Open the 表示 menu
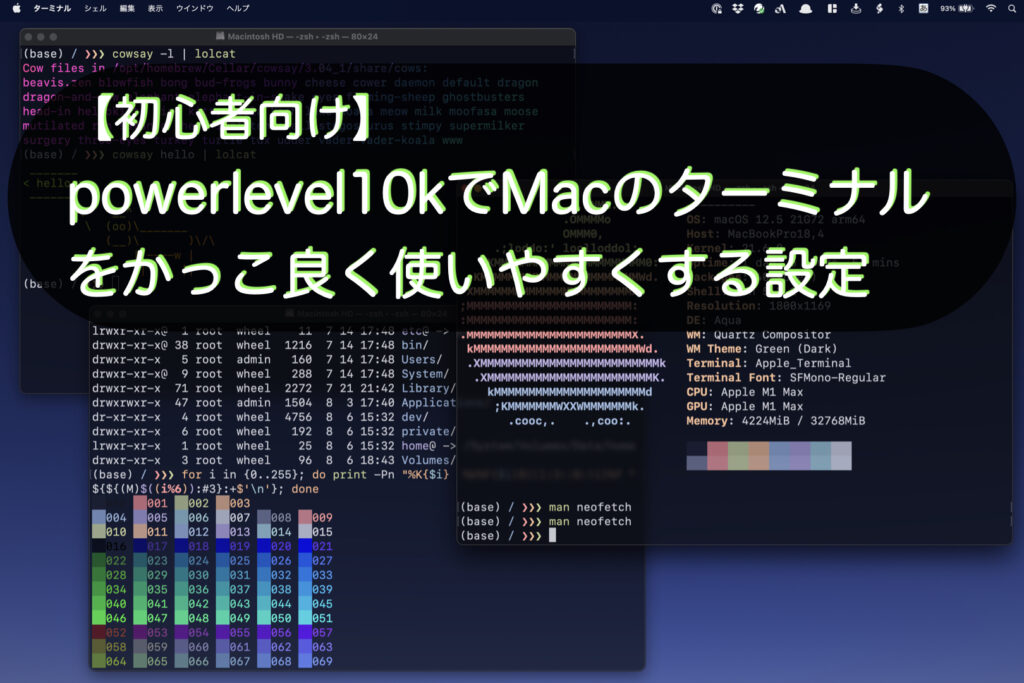1024x683 pixels. click(155, 8)
